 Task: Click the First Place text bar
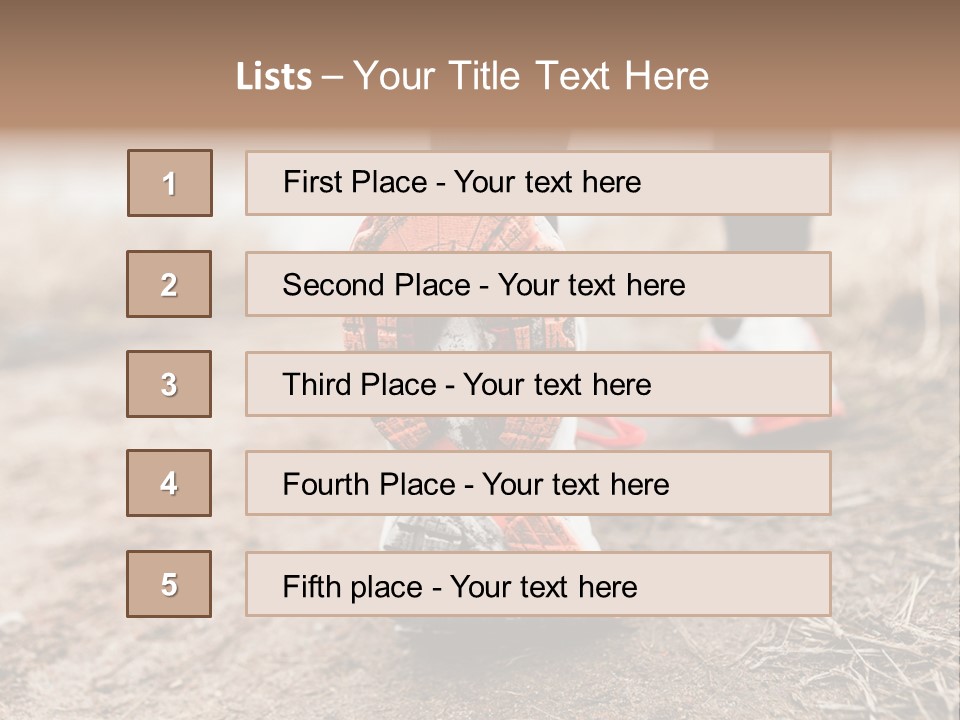(x=537, y=183)
